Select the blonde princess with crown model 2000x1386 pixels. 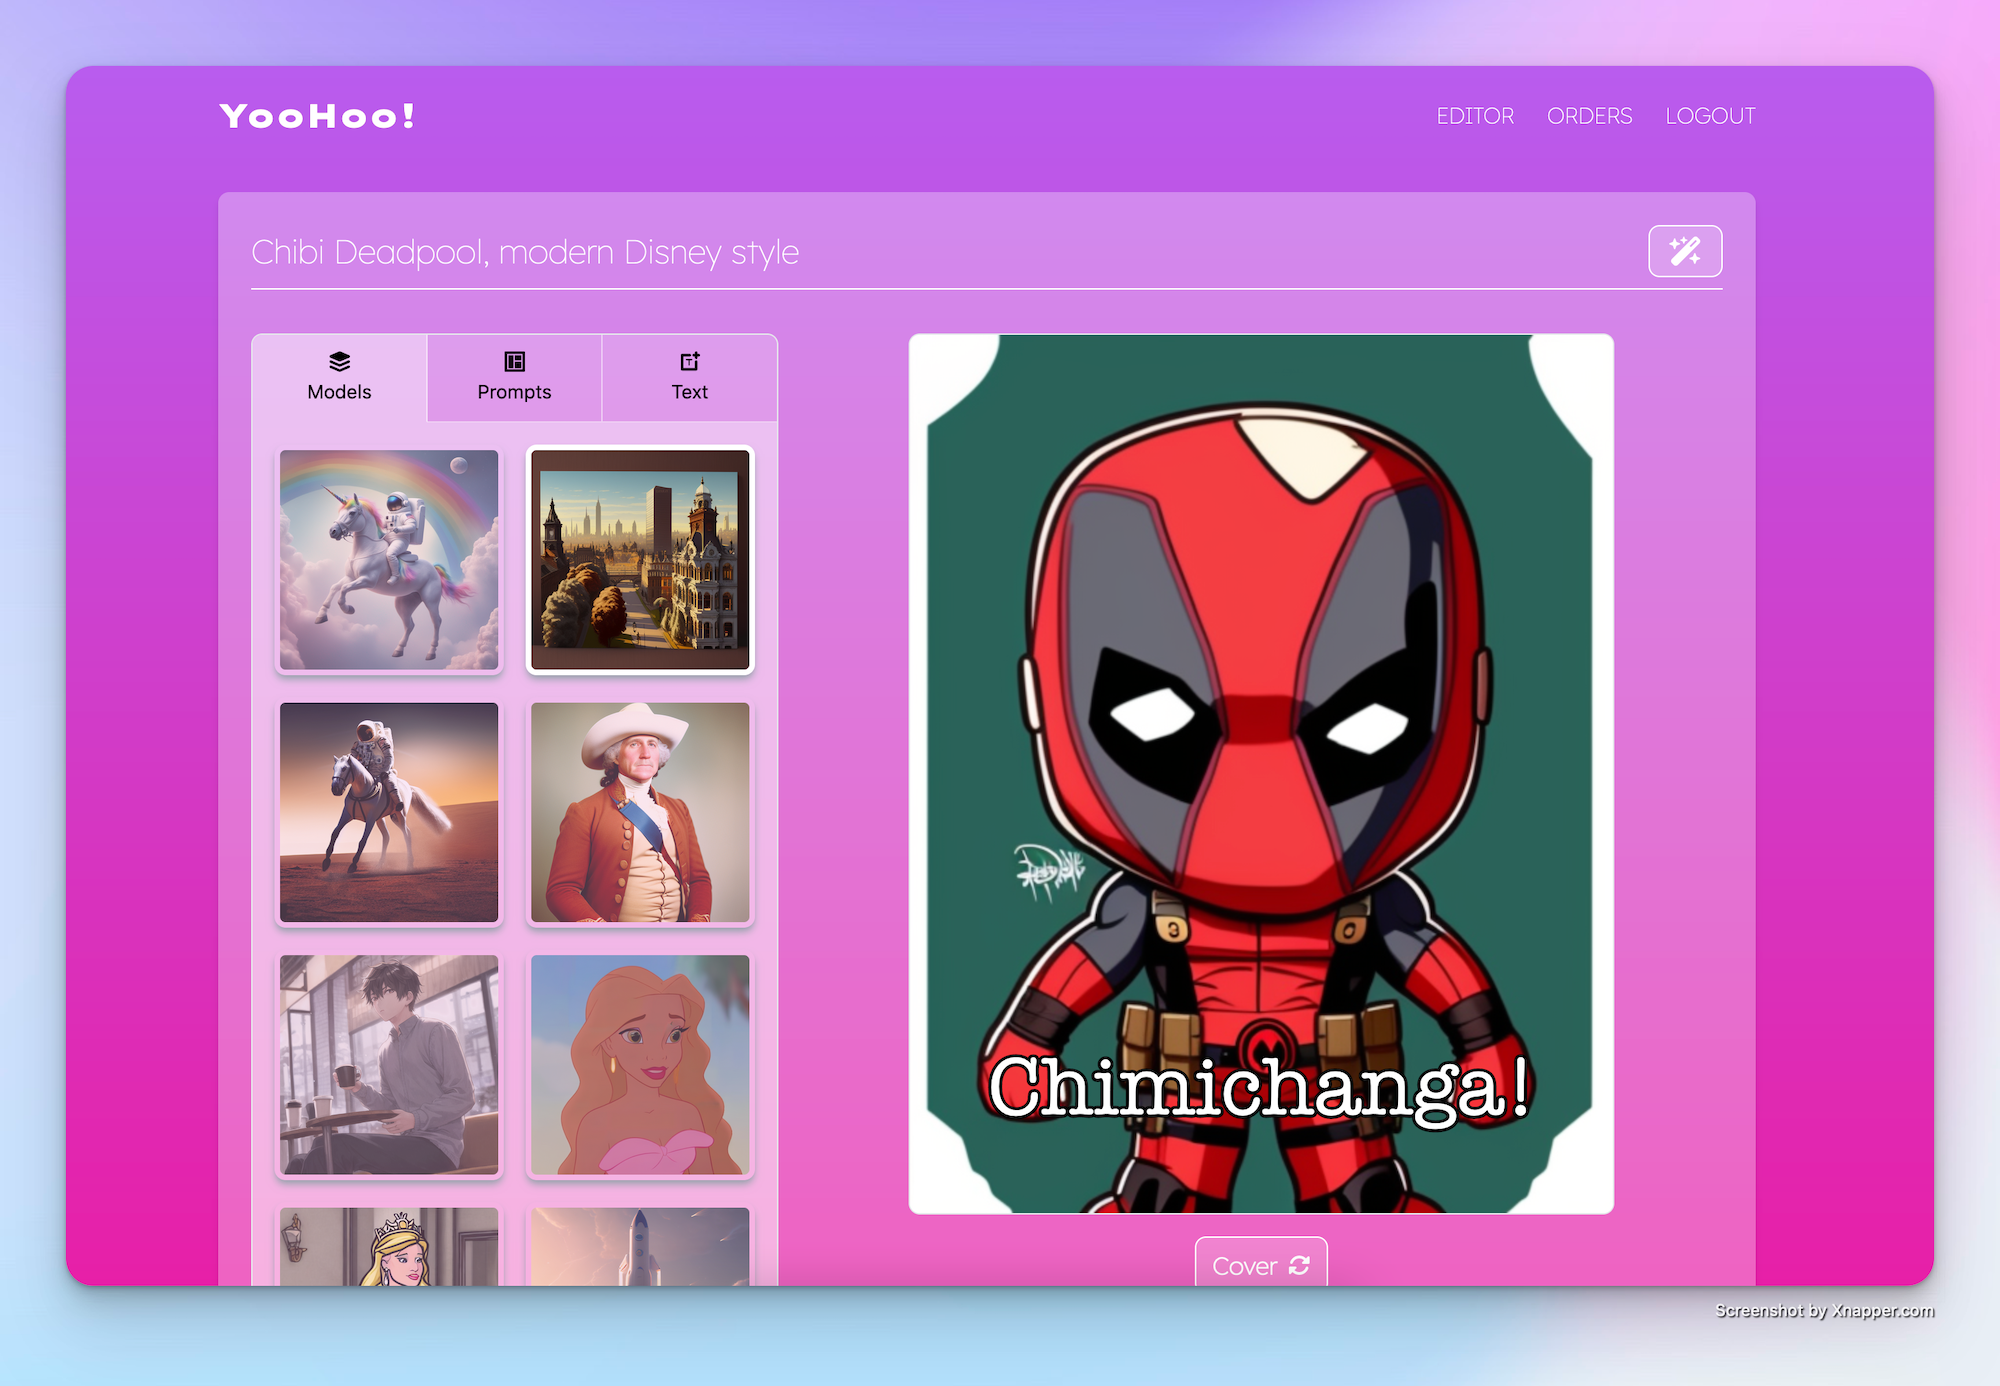(x=389, y=1246)
